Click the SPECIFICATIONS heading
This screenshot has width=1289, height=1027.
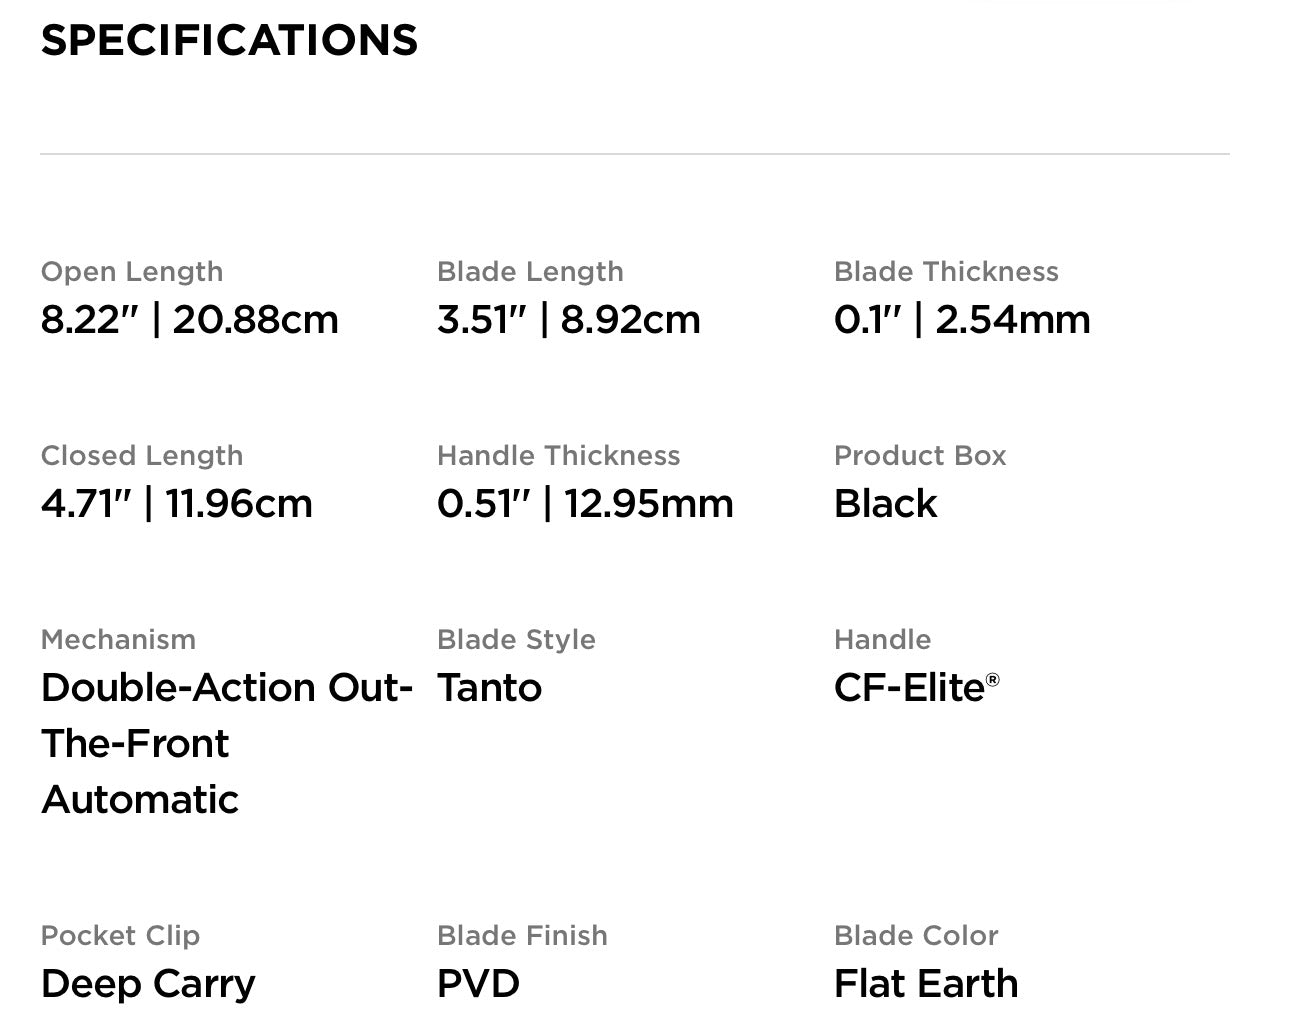[x=229, y=40]
